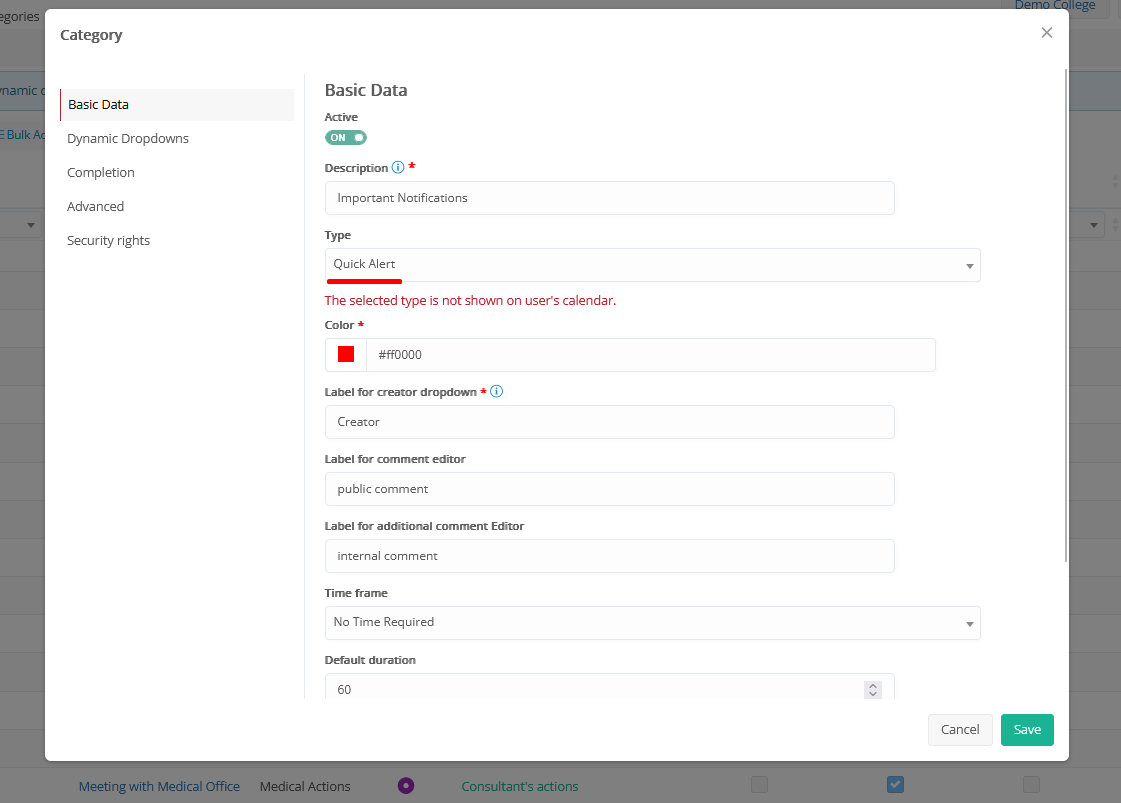
Task: Click the Meeting with Medical Office link
Action: (x=159, y=787)
